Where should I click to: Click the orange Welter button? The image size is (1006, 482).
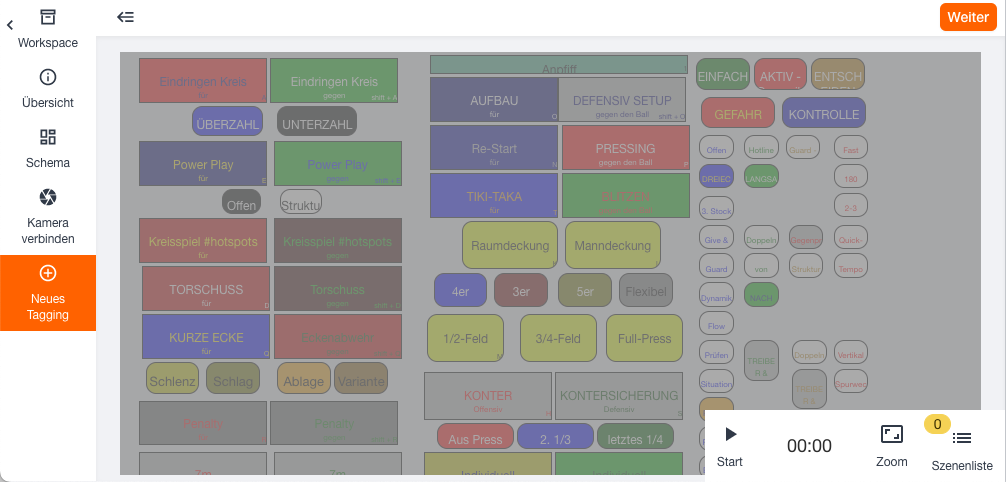point(967,17)
